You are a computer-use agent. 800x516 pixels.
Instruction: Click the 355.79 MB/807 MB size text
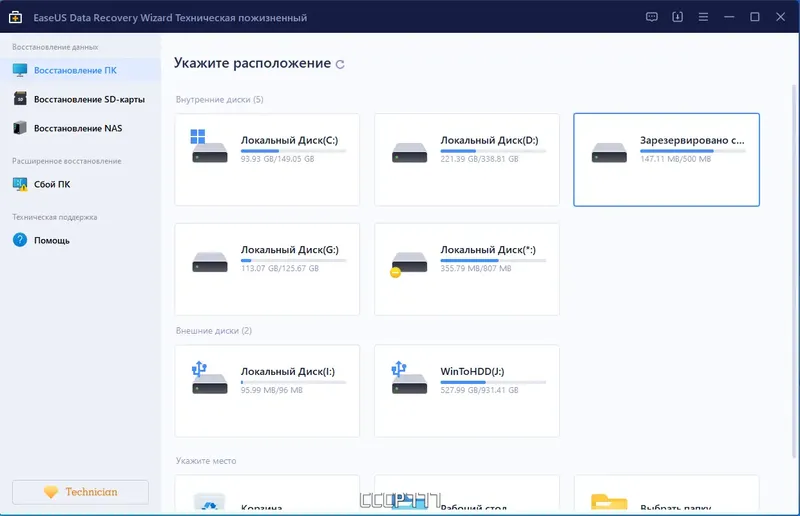coord(476,268)
